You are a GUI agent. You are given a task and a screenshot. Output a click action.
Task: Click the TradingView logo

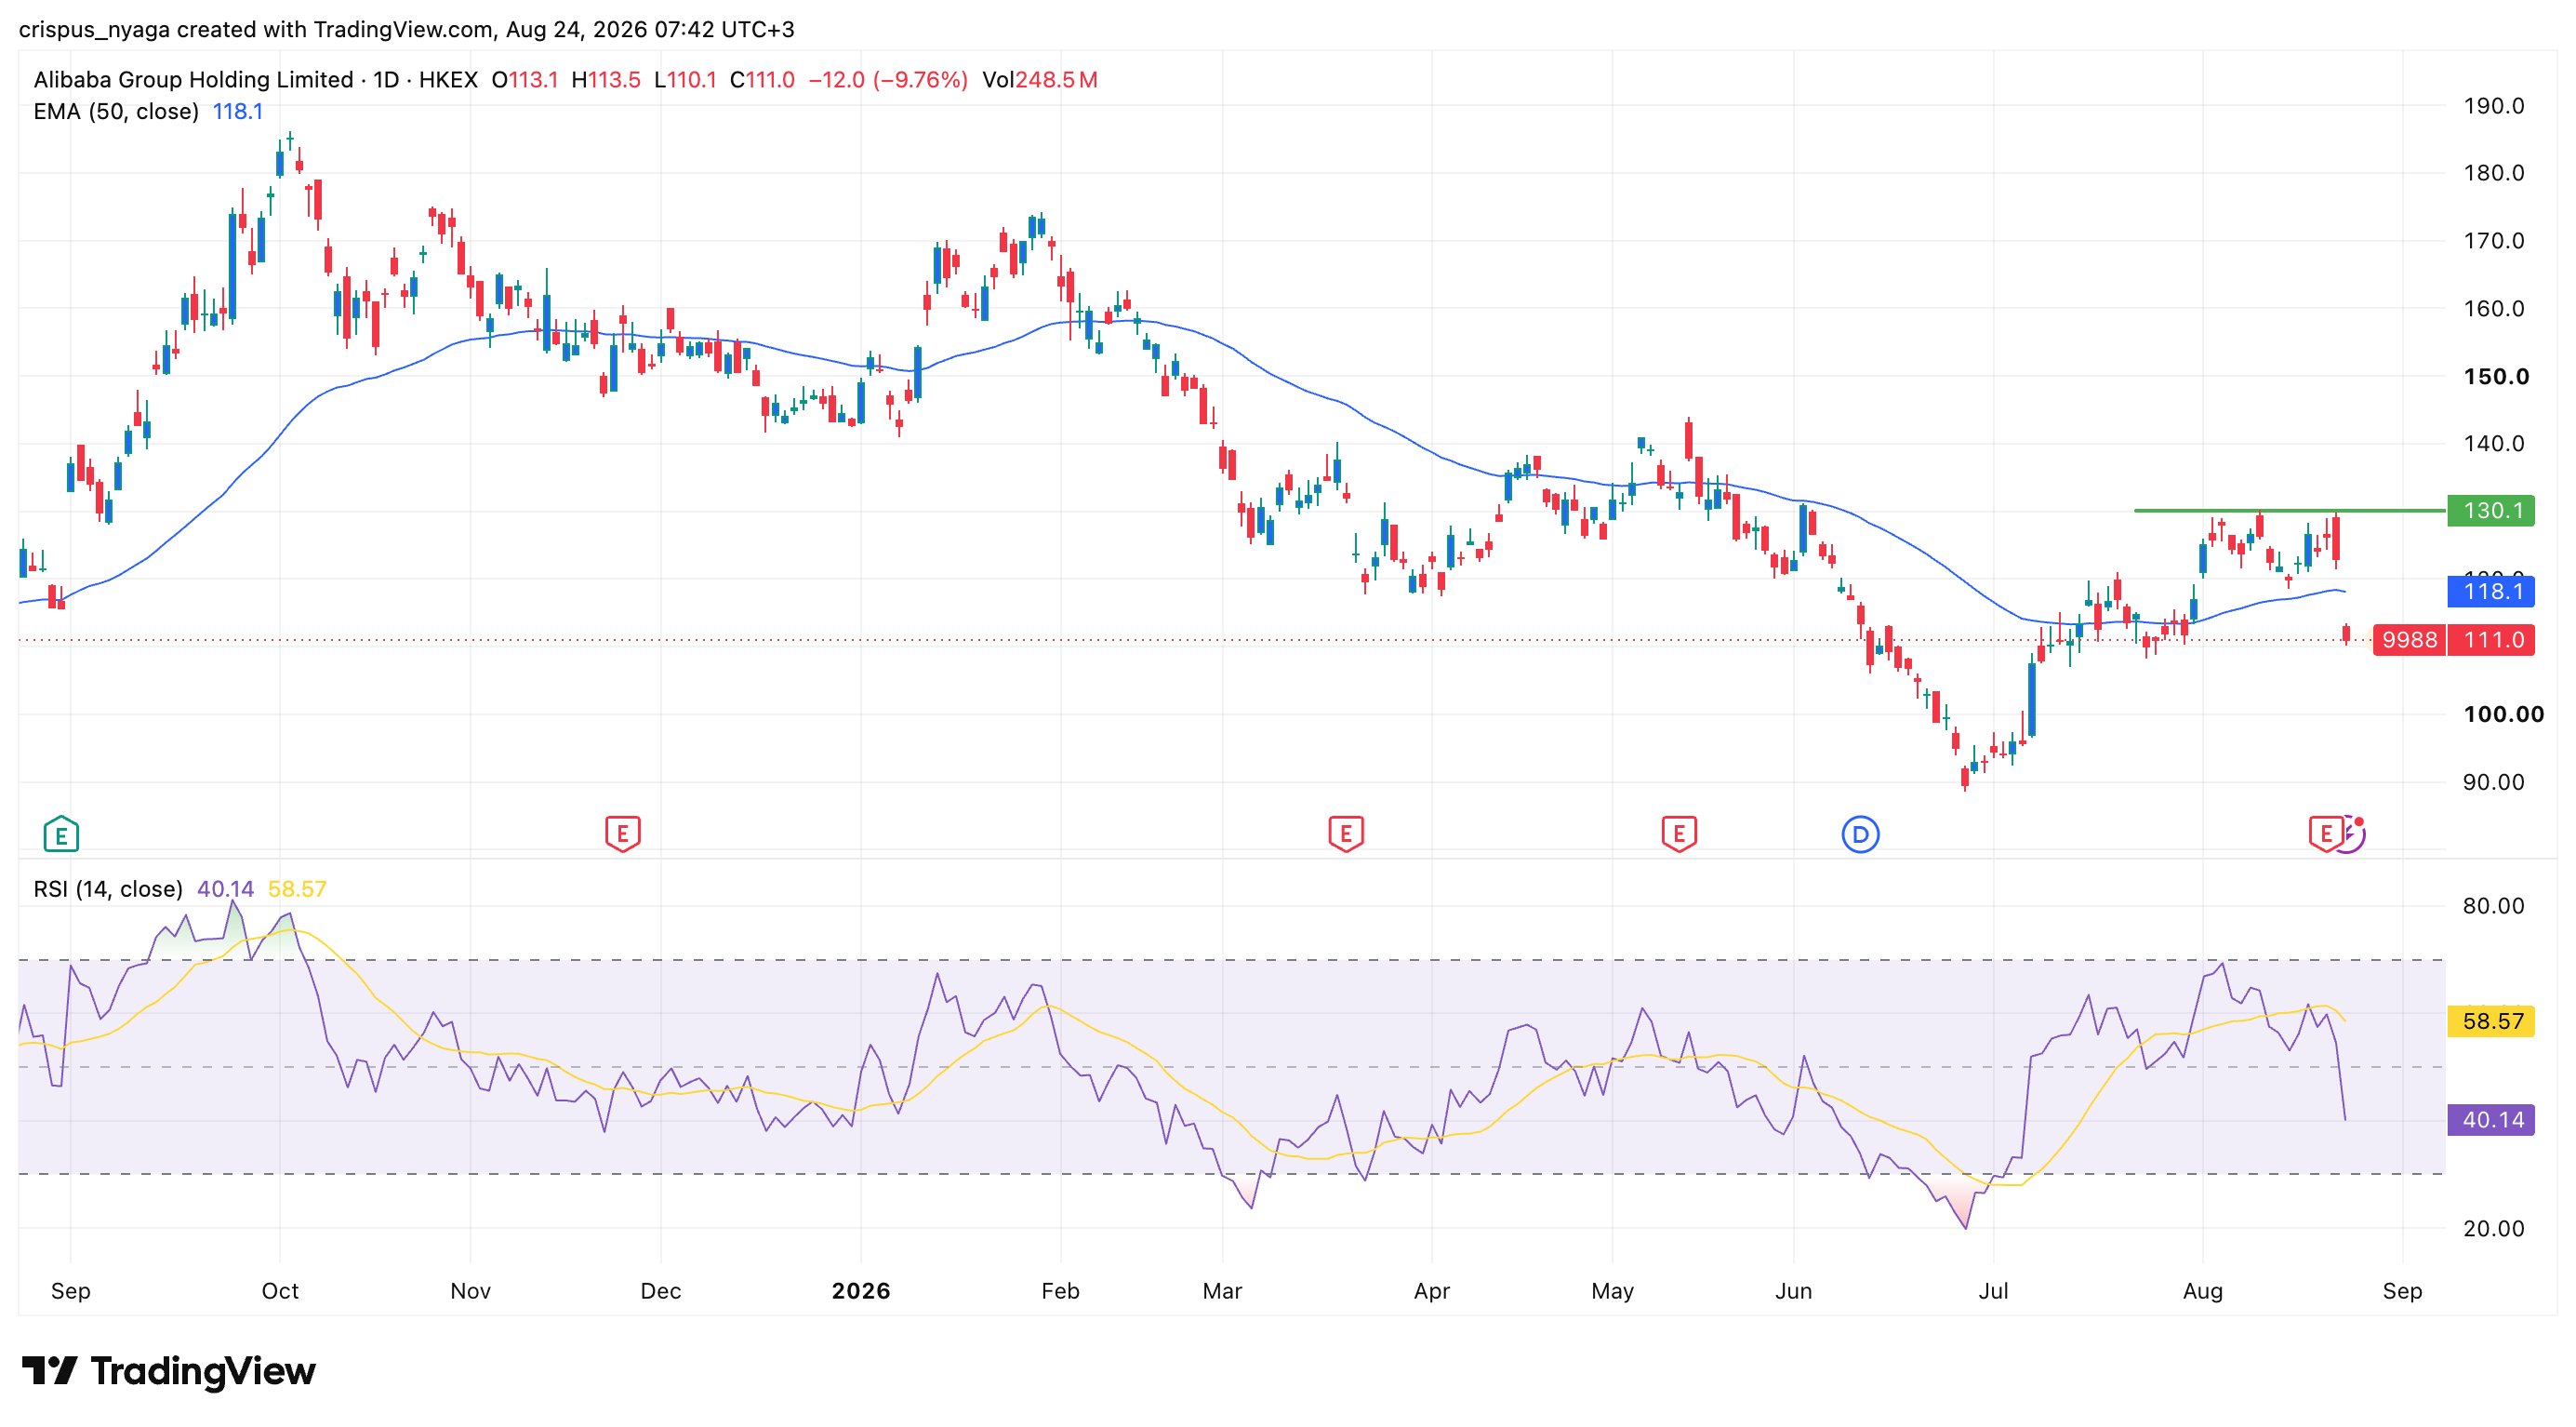[168, 1371]
